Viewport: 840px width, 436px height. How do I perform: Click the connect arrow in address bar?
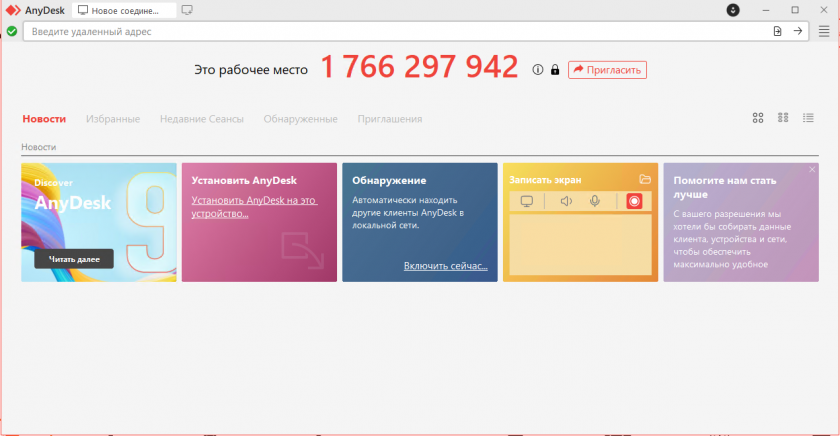click(x=798, y=31)
